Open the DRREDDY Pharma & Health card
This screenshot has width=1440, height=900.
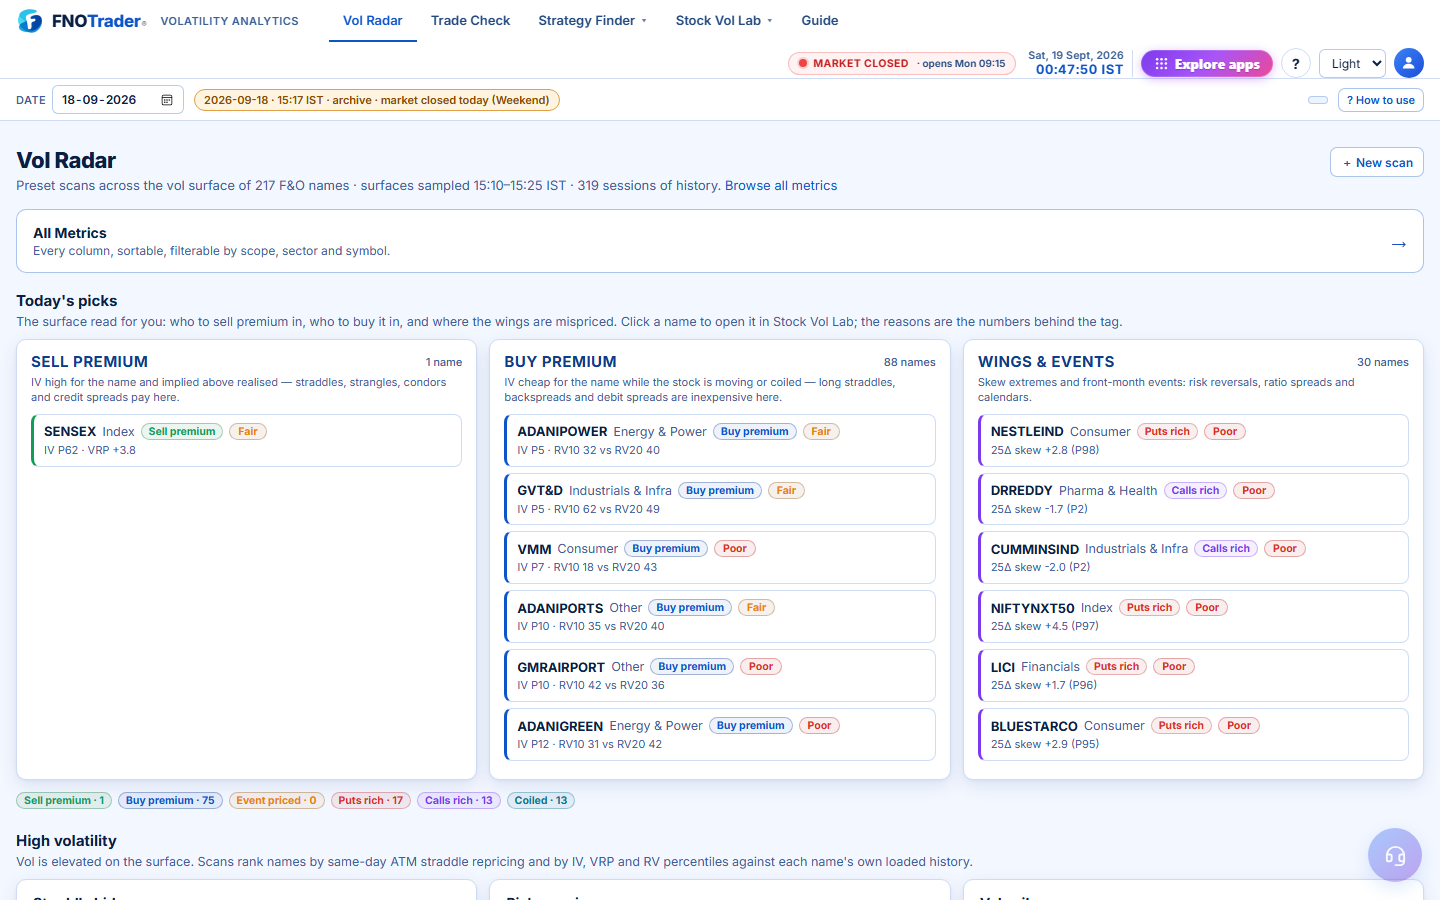click(1193, 499)
